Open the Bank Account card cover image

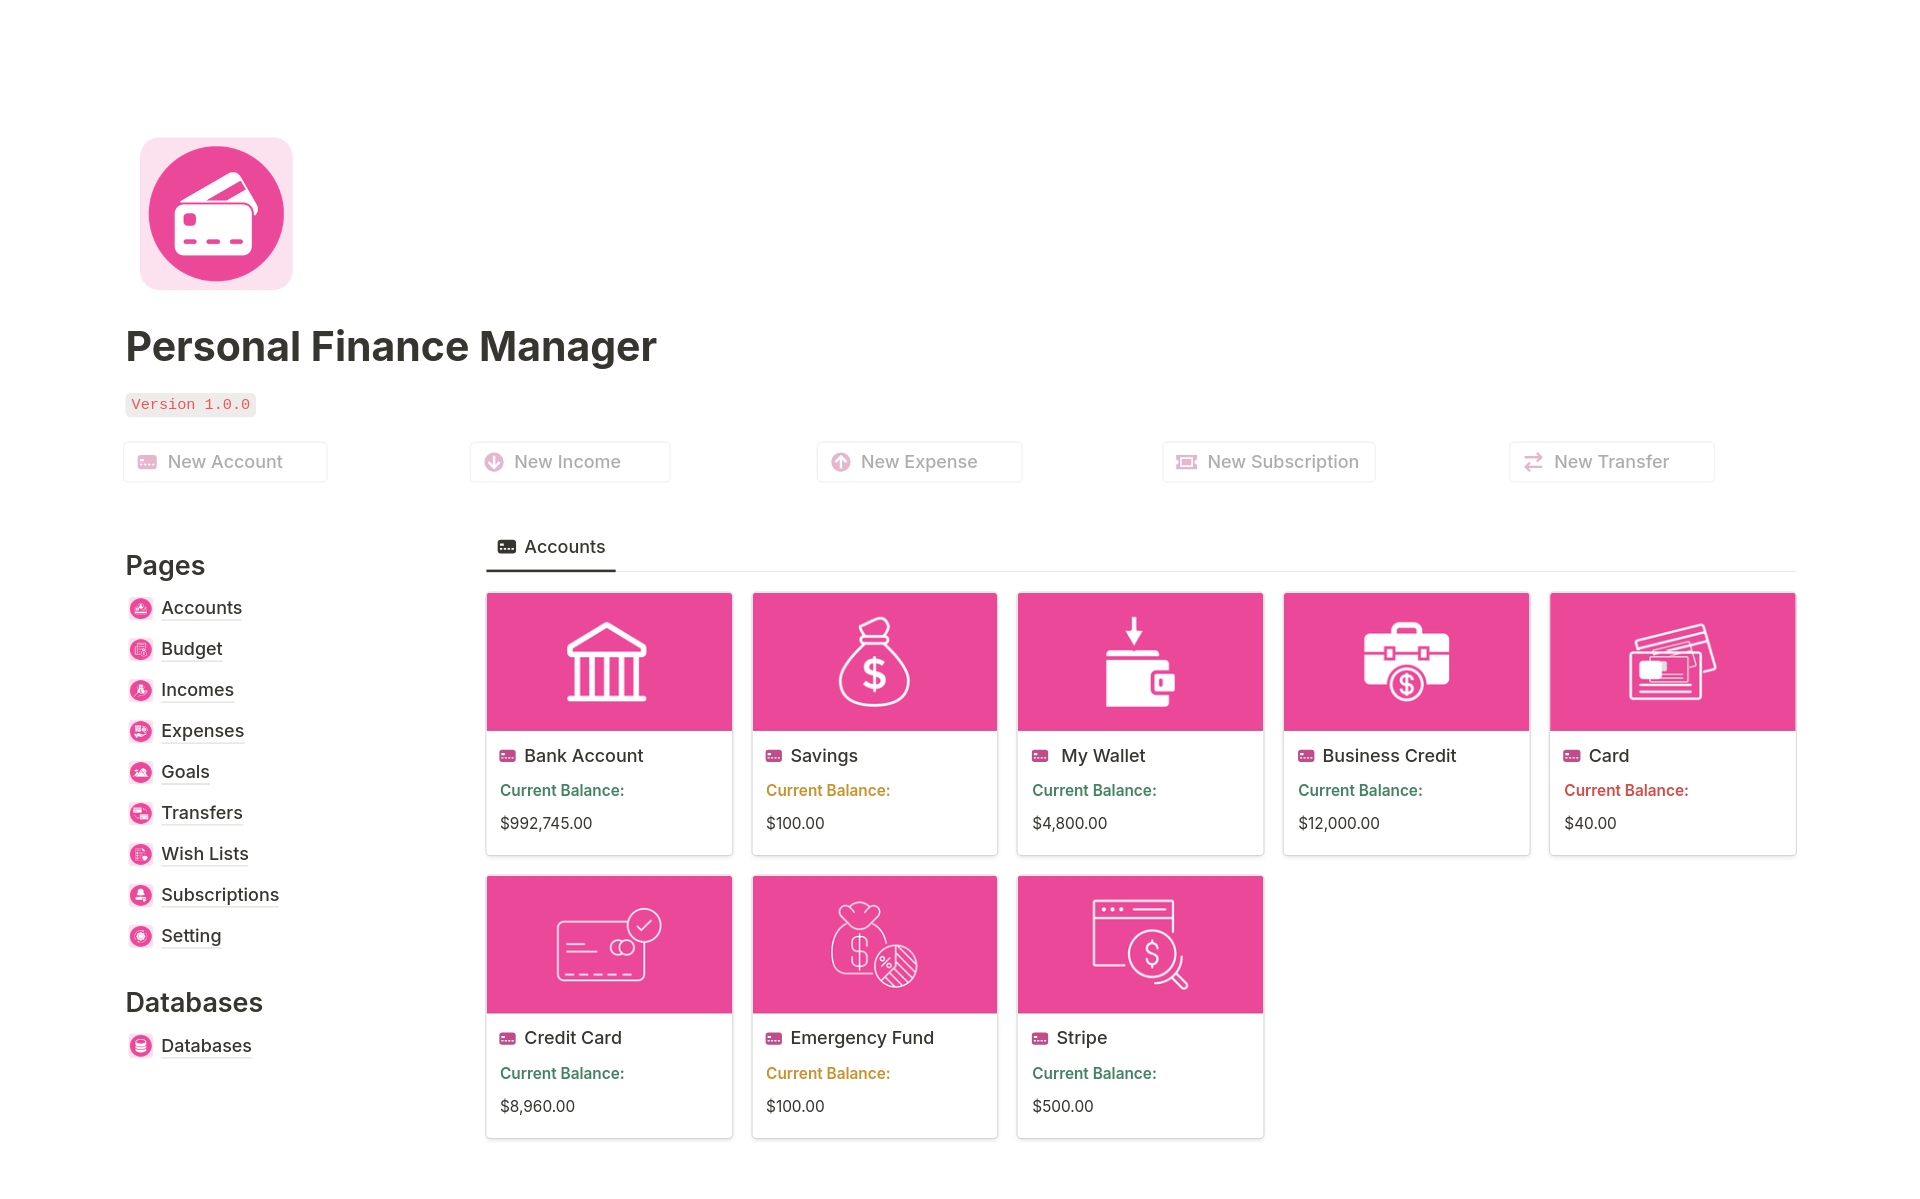coord(608,662)
